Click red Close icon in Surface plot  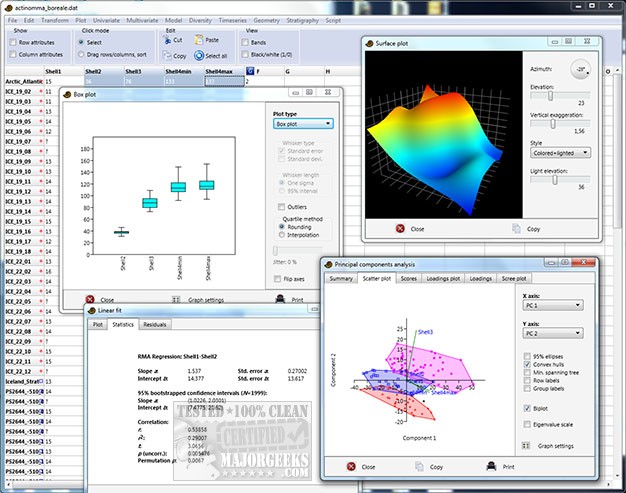400,228
